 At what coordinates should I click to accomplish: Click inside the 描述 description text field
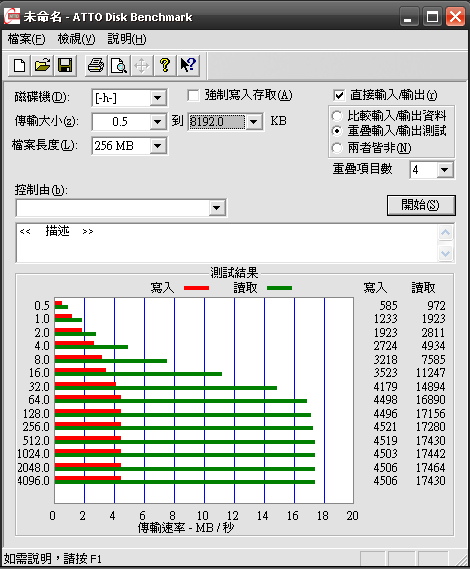tap(227, 243)
